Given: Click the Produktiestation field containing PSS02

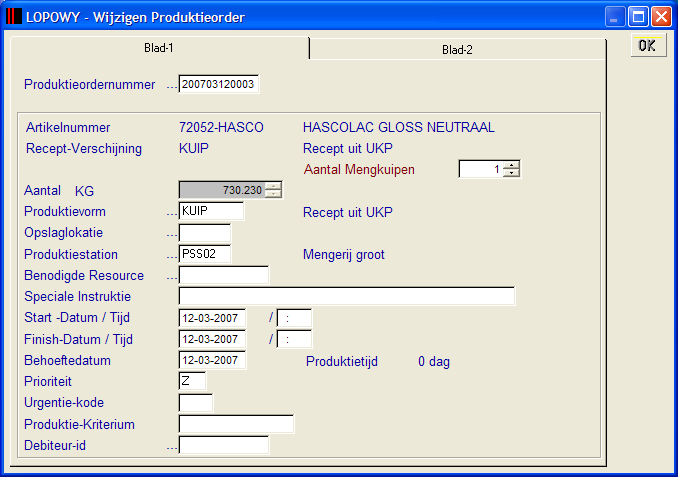Looking at the screenshot, I should pos(205,254).
